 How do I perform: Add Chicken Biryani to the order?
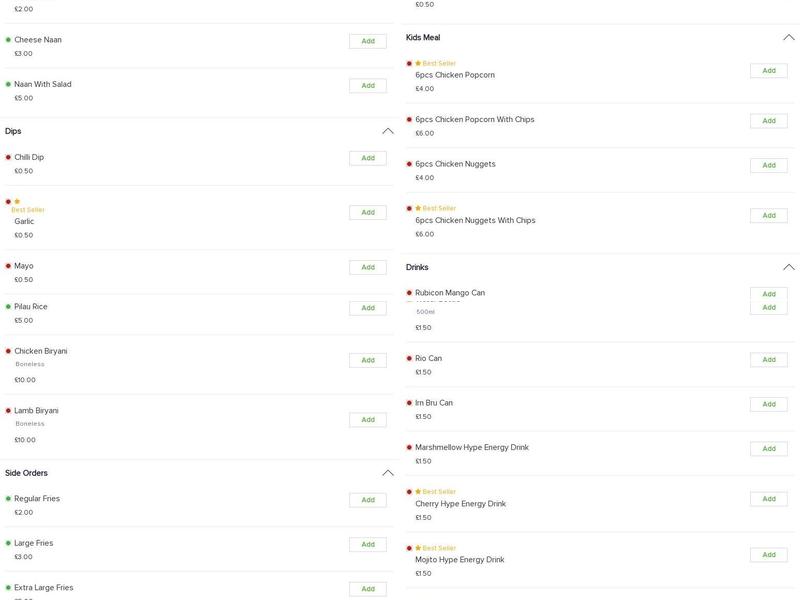pos(368,360)
